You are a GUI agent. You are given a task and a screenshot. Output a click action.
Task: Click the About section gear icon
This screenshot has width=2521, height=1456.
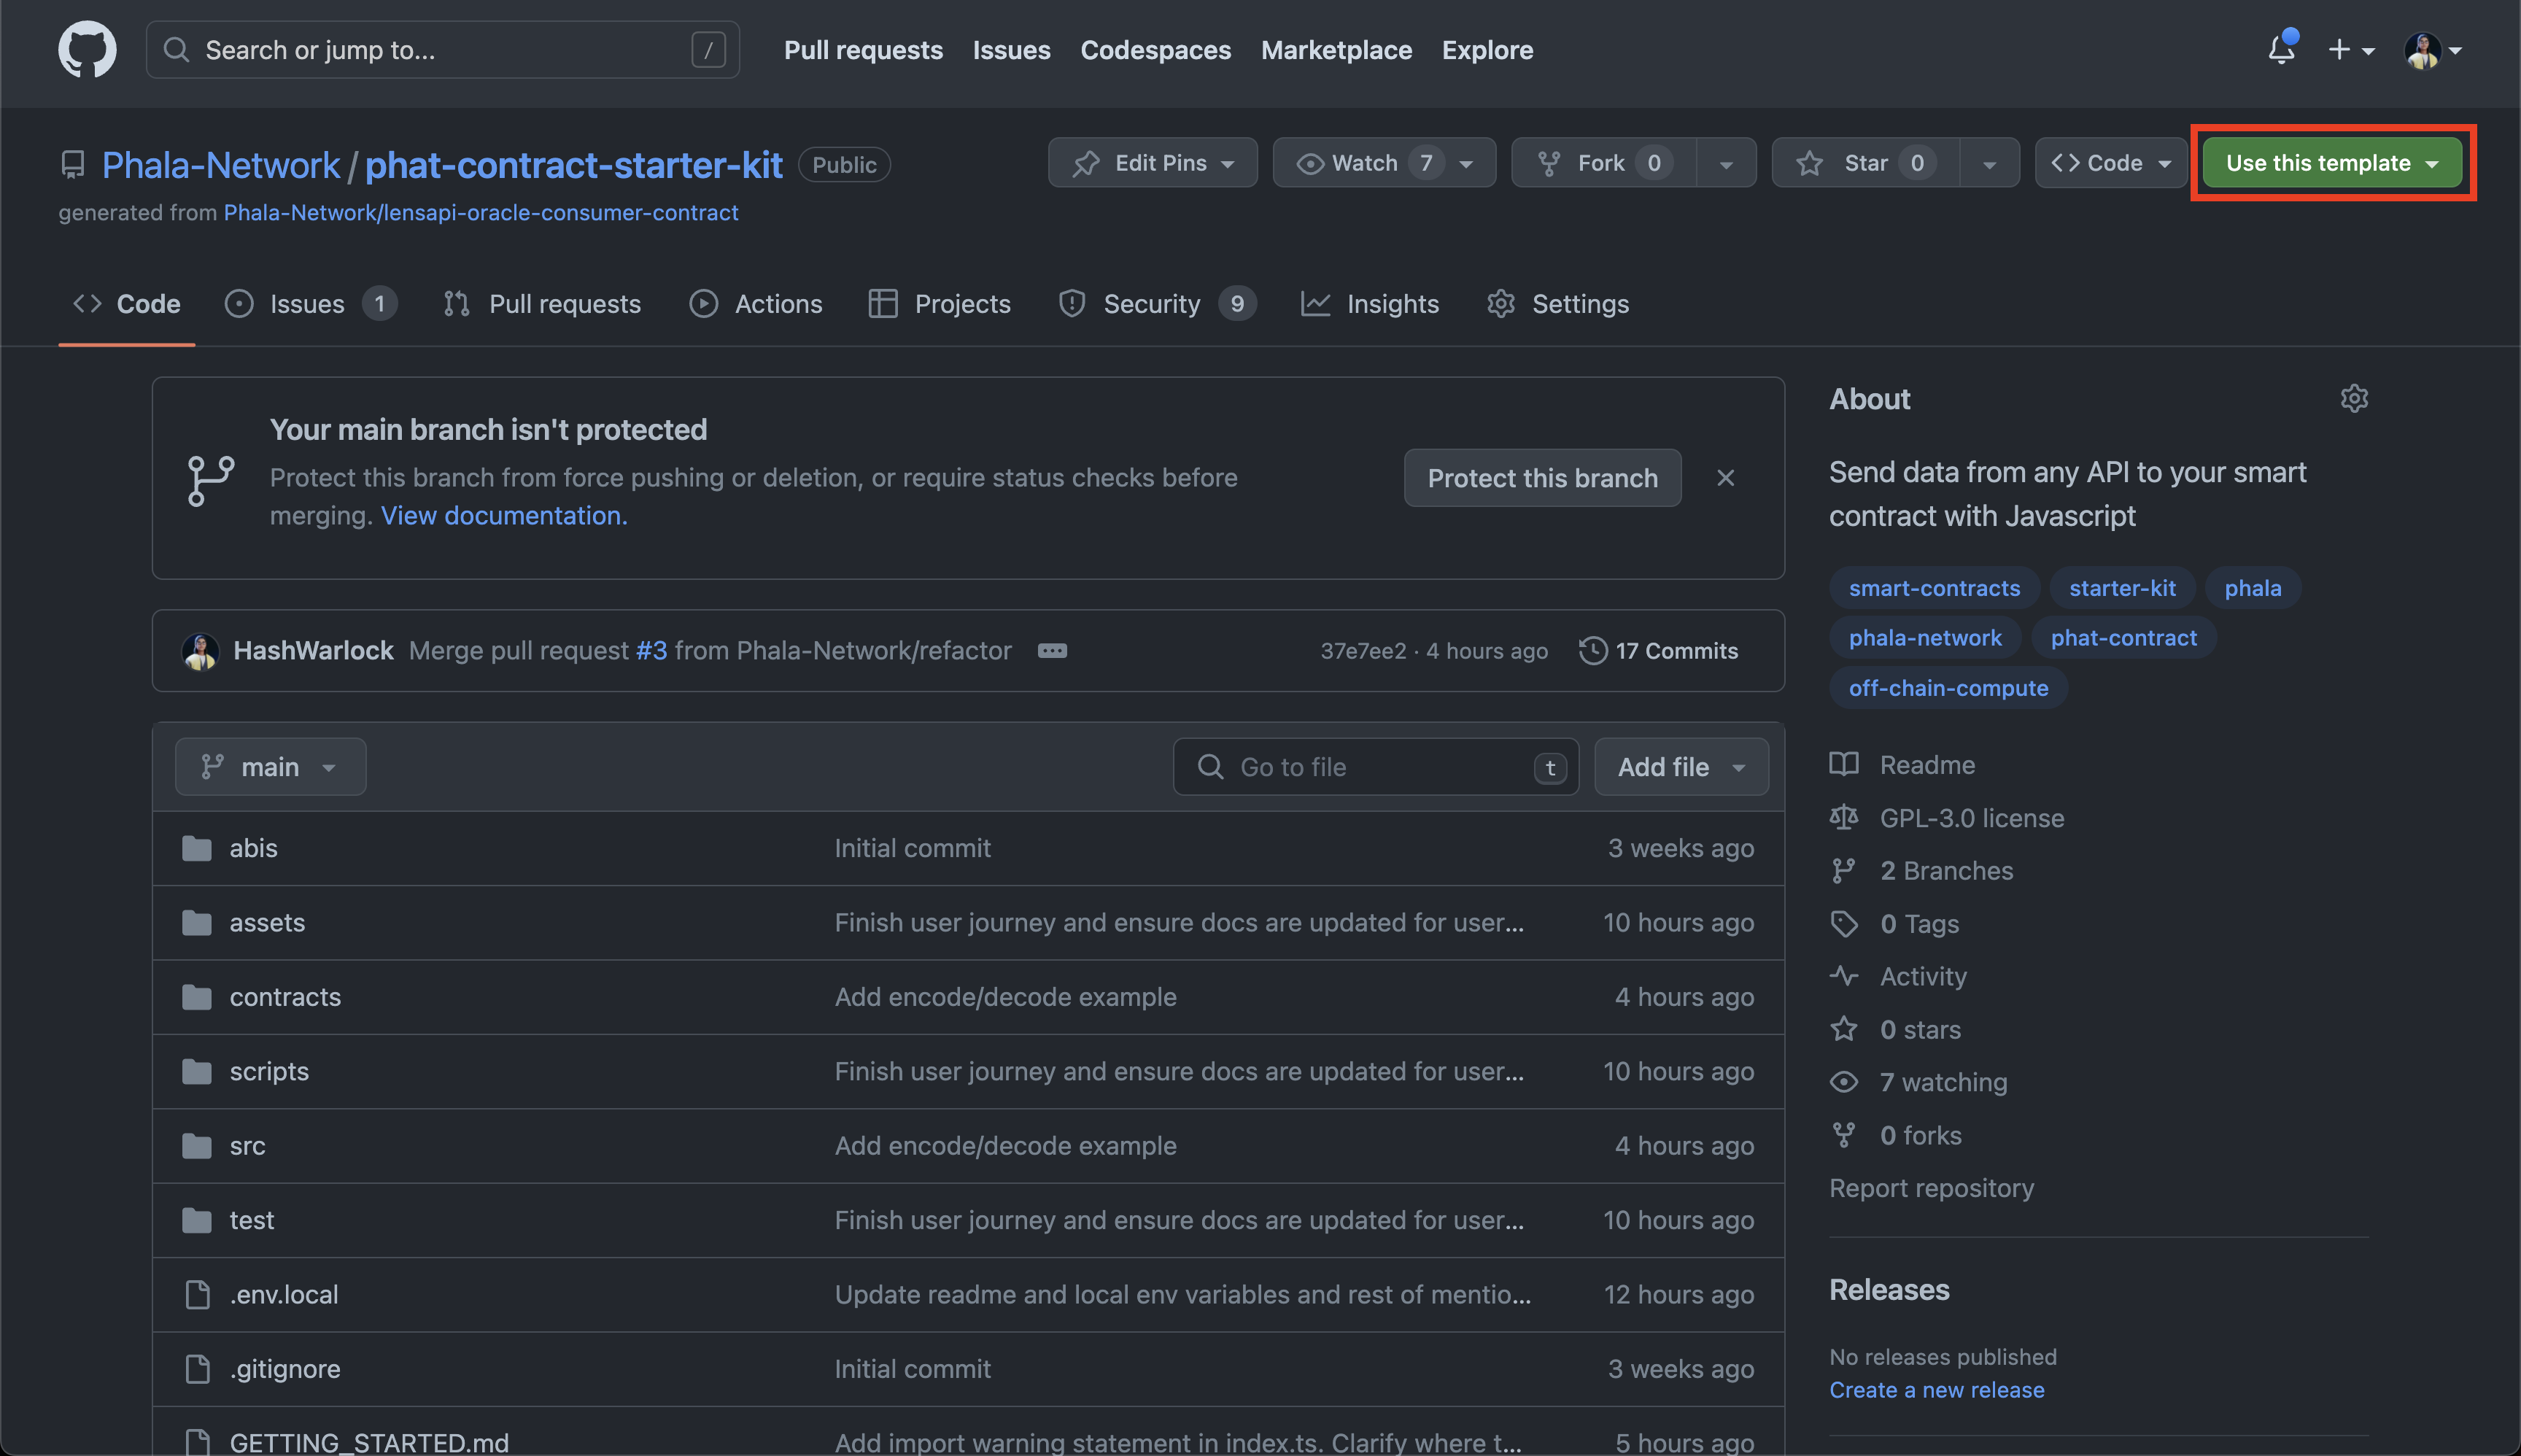pyautogui.click(x=2354, y=398)
